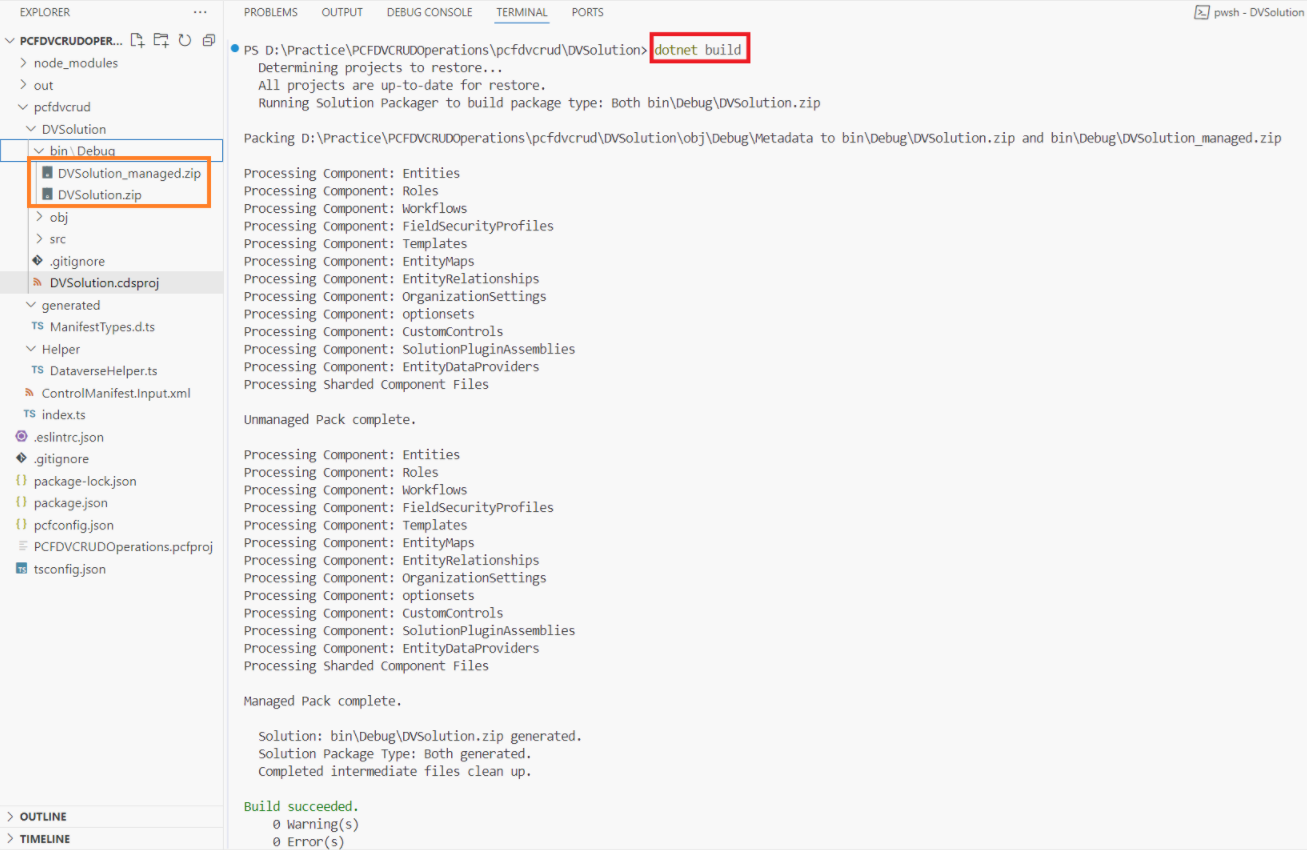Click the New File icon in Explorer
1307x850 pixels.
click(137, 41)
